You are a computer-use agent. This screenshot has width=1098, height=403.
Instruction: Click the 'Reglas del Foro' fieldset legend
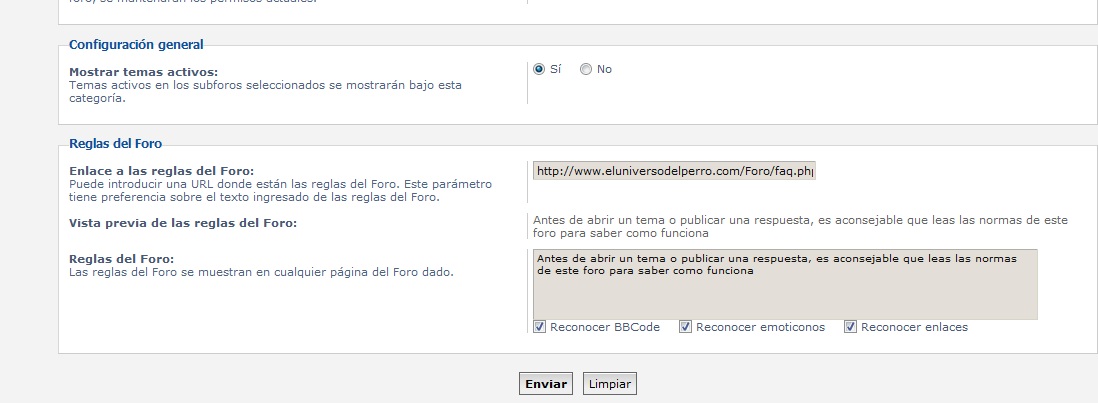coord(115,144)
